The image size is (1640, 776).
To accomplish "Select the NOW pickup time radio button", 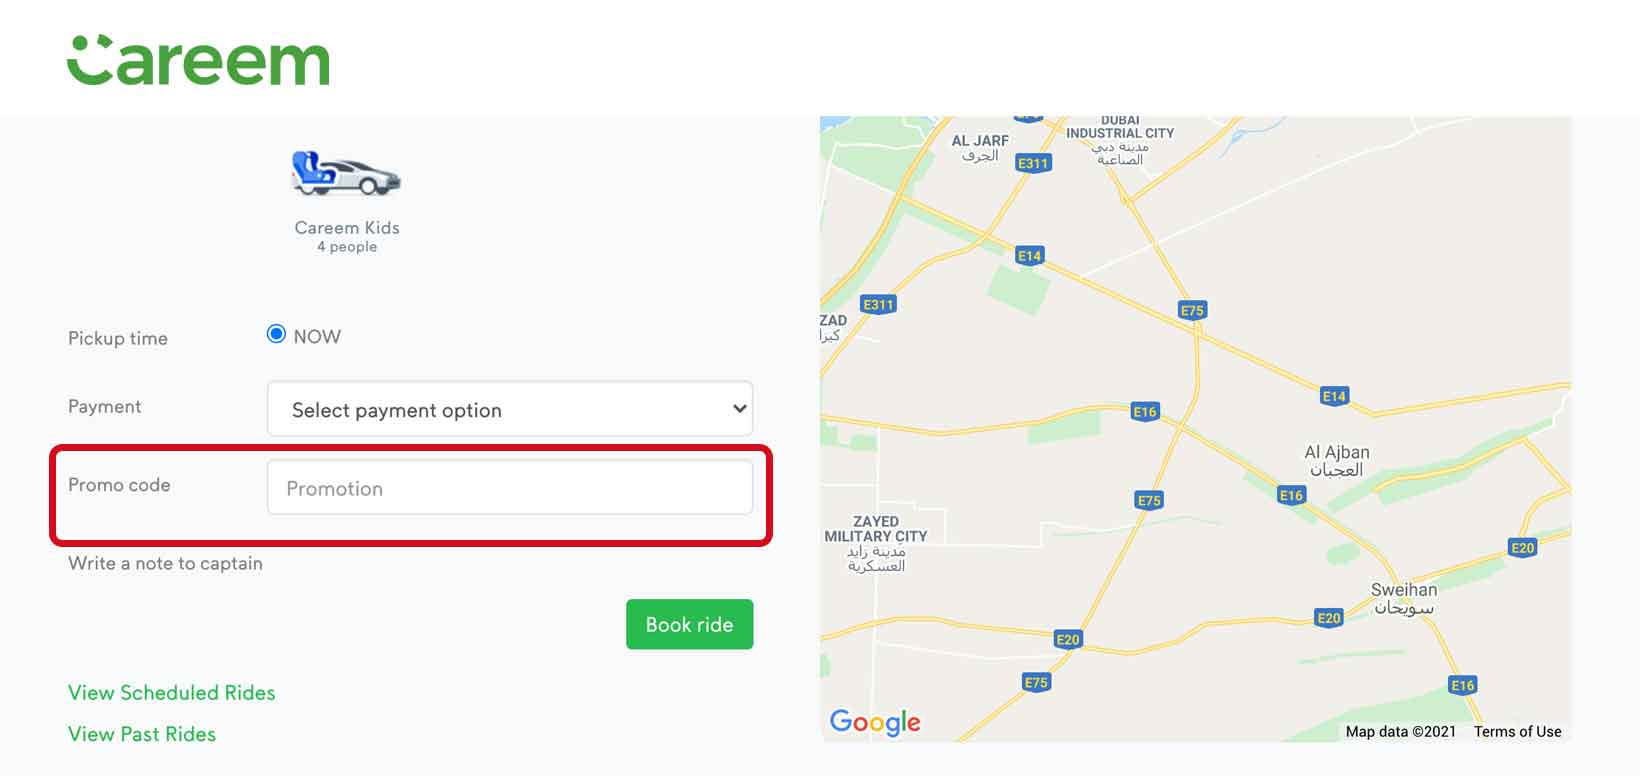I will [x=276, y=334].
